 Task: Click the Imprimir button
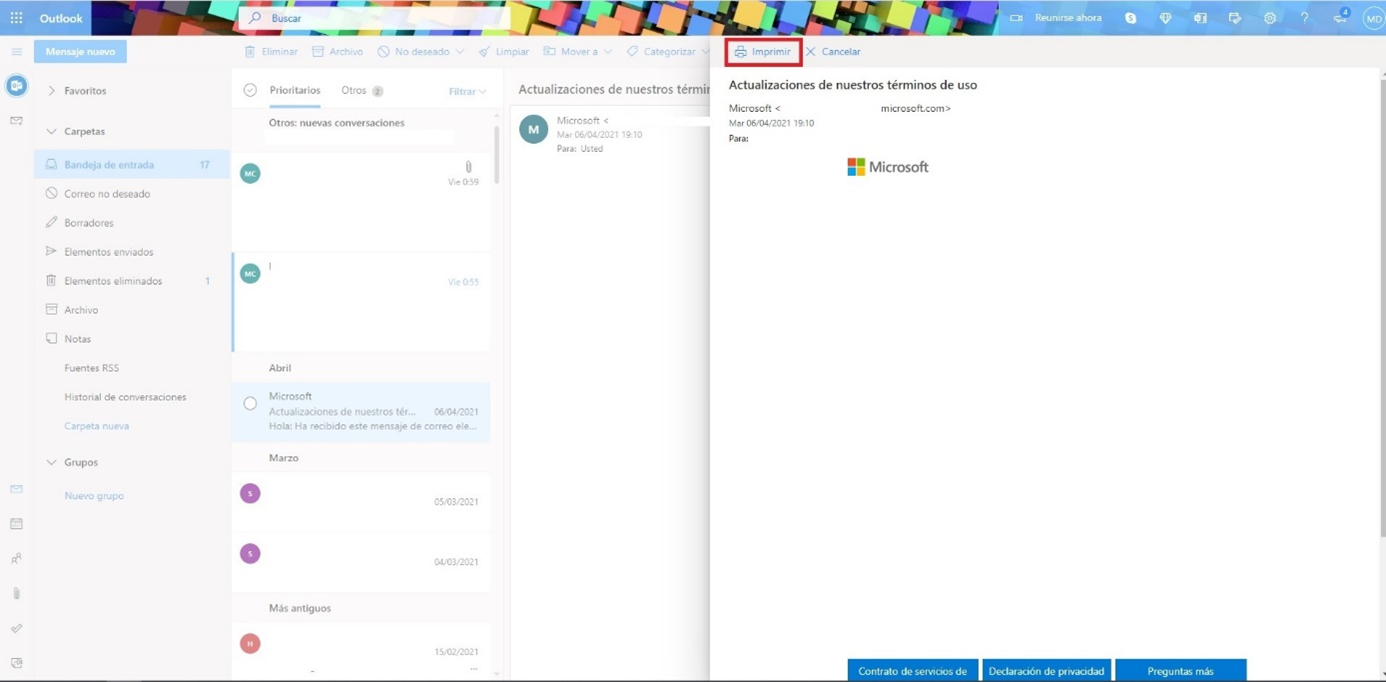pyautogui.click(x=763, y=52)
